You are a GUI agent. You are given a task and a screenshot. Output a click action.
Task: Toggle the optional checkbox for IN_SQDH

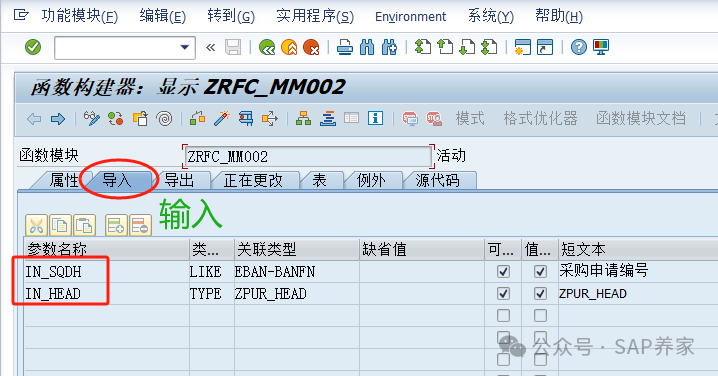pyautogui.click(x=503, y=272)
